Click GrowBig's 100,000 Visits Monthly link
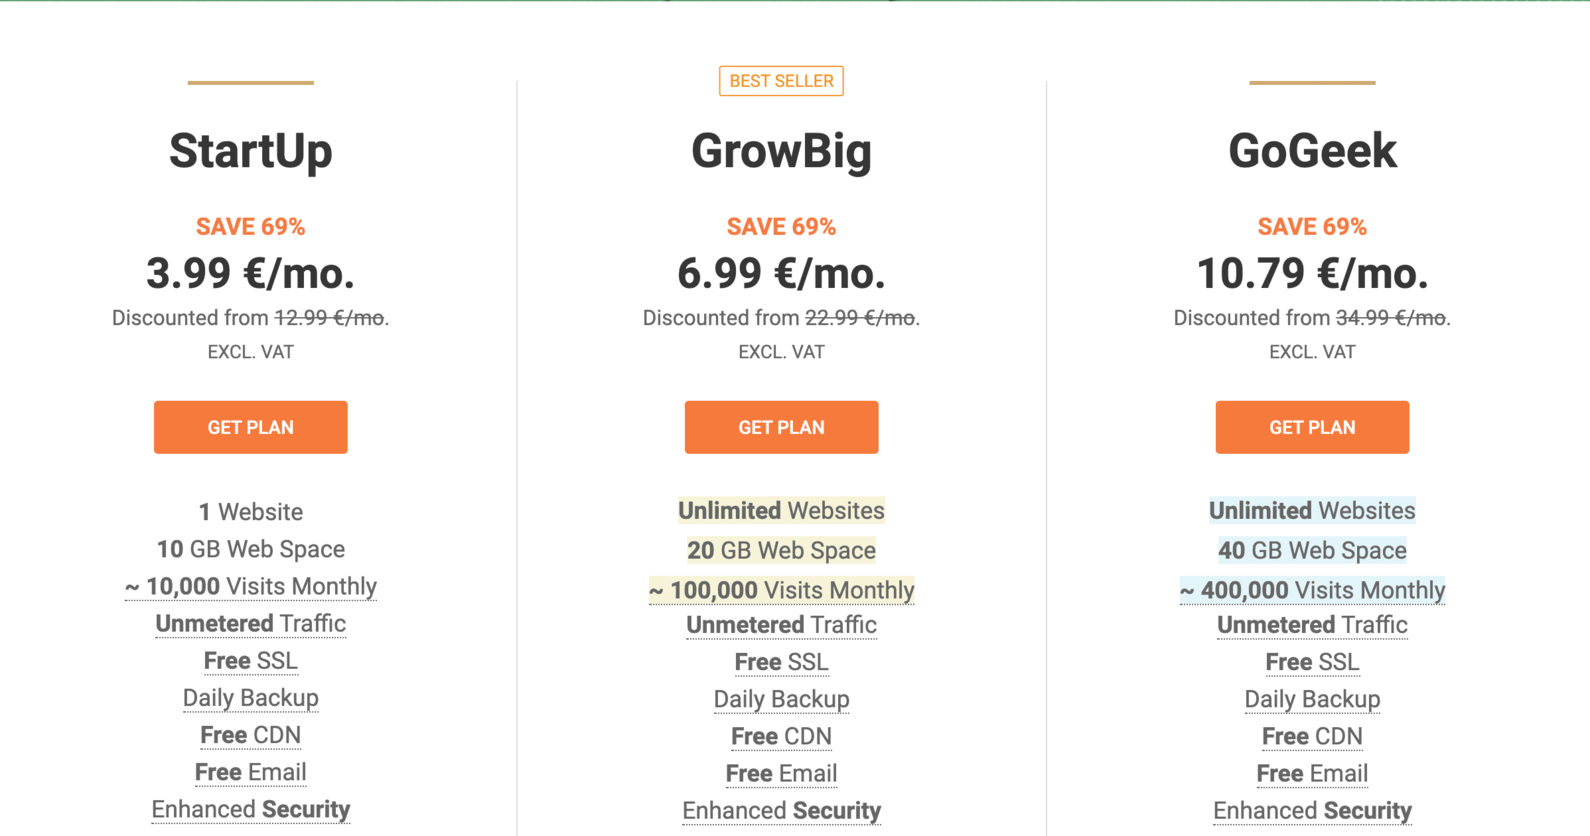Viewport: 1590px width, 836px height. point(781,590)
